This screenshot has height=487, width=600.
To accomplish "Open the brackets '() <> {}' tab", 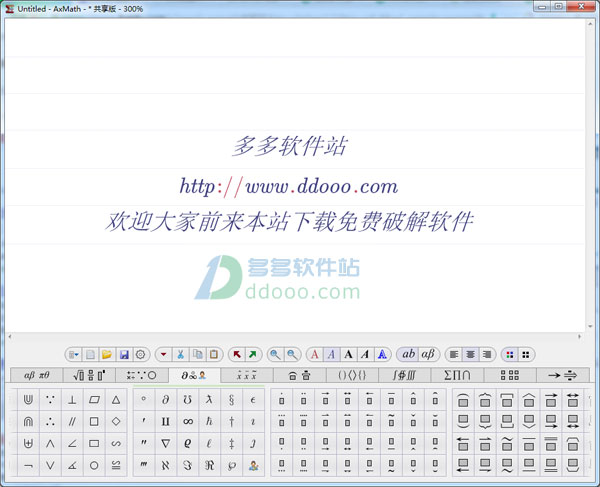I will tap(352, 375).
